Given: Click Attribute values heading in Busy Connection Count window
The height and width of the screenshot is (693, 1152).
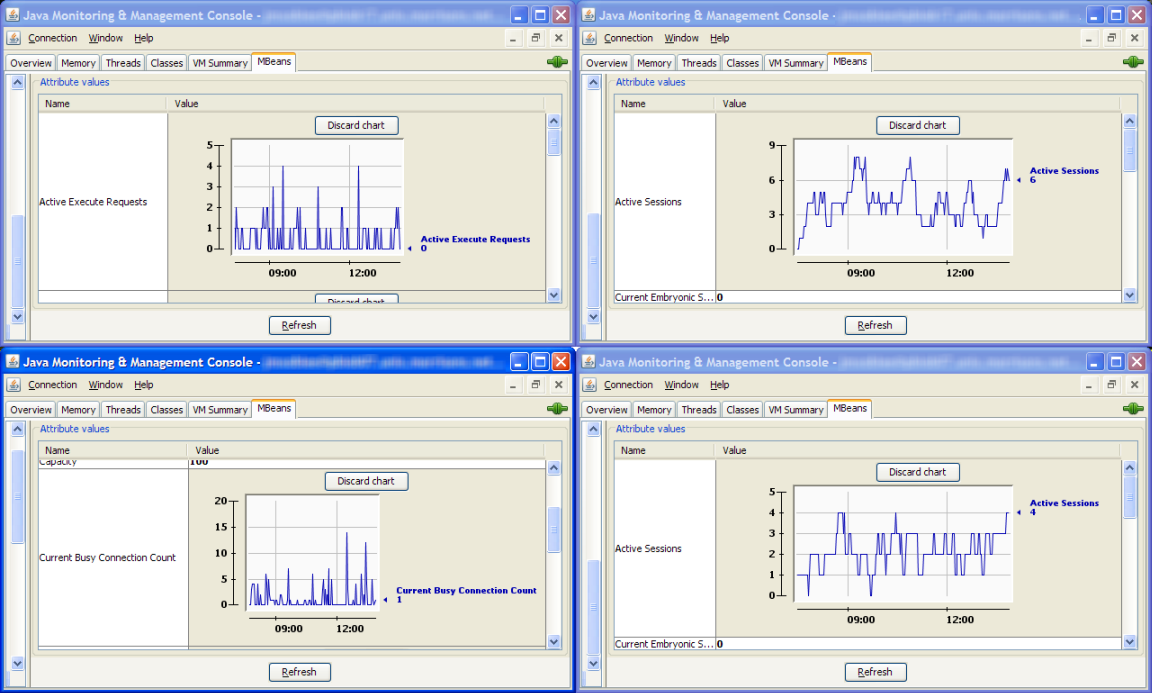Looking at the screenshot, I should click(x=75, y=429).
